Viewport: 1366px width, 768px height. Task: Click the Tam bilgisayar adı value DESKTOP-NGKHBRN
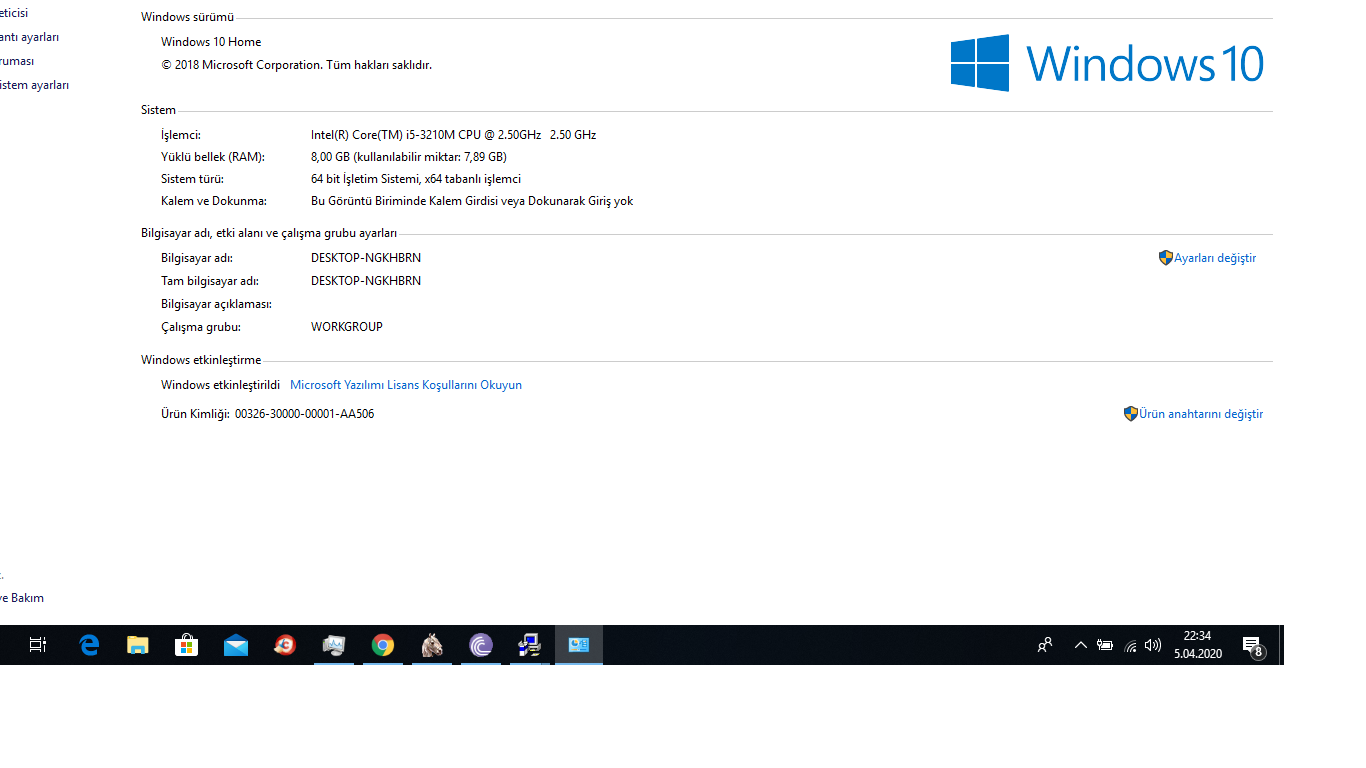[366, 281]
